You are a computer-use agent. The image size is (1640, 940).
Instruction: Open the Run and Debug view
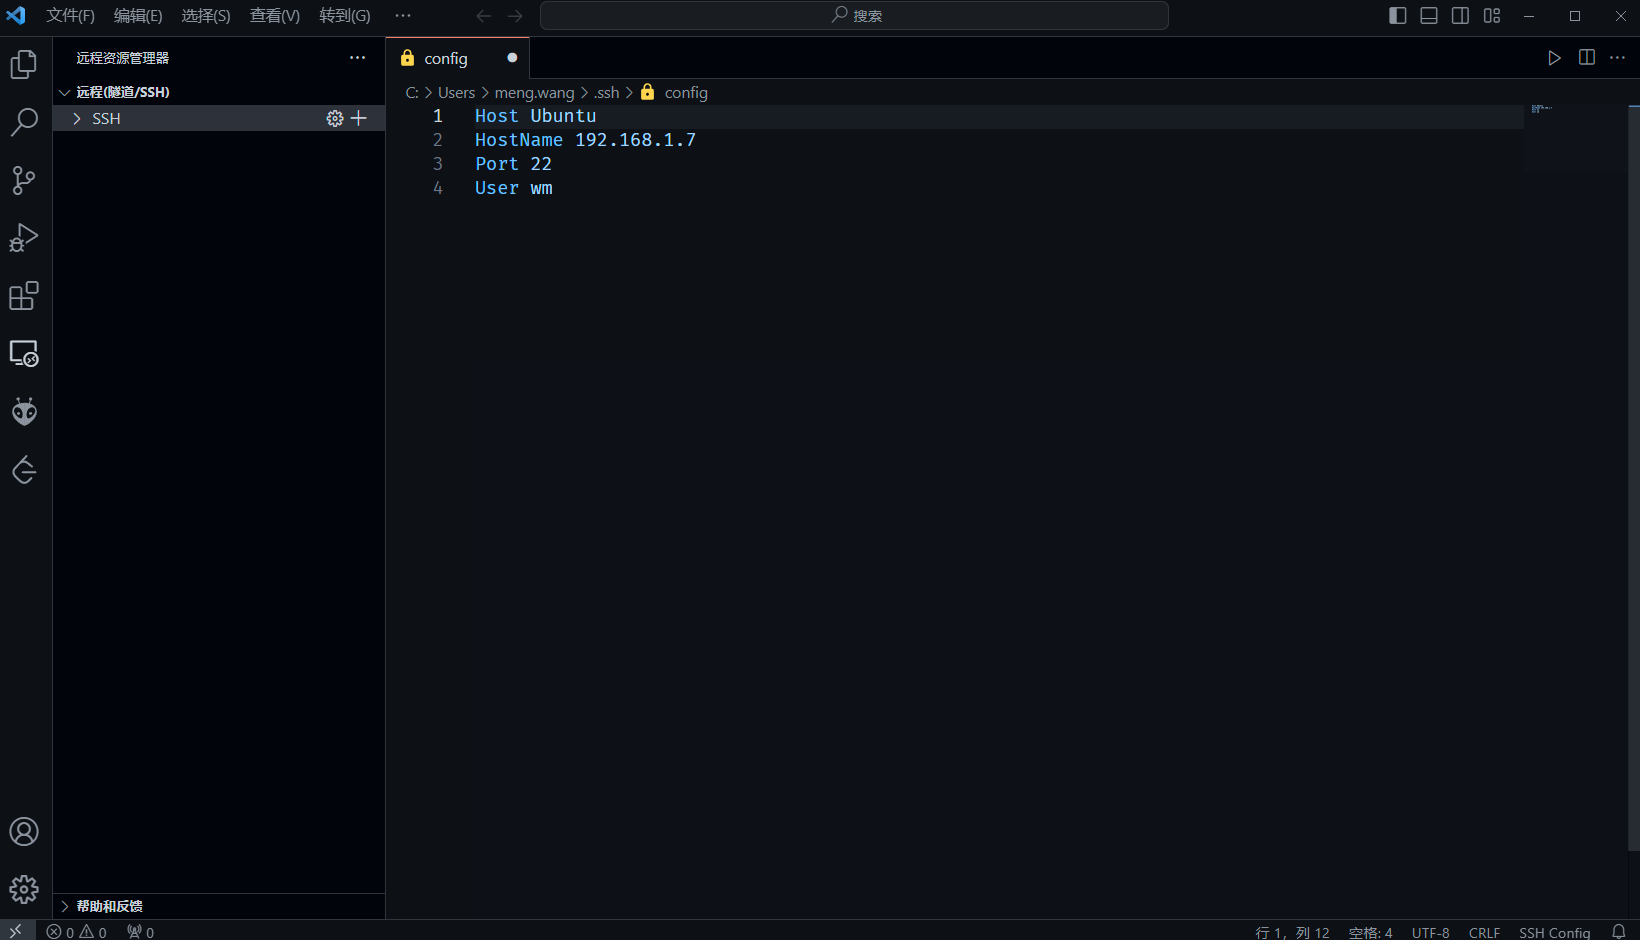[24, 238]
